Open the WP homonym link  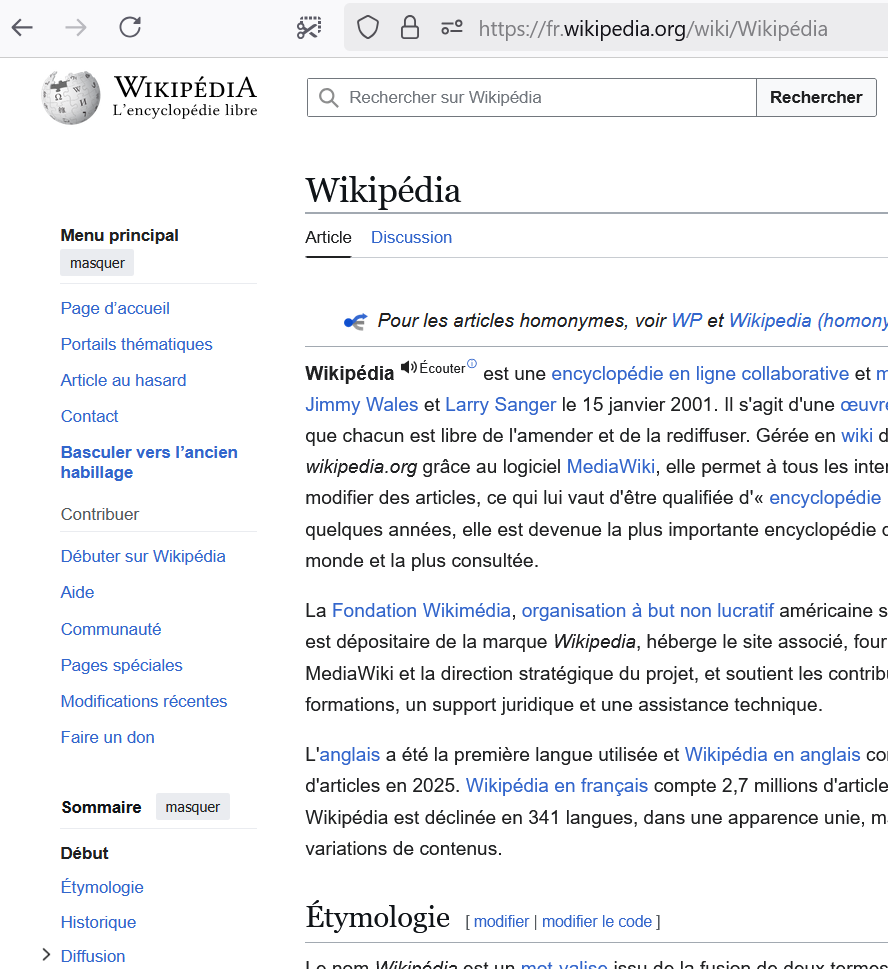[x=687, y=321]
